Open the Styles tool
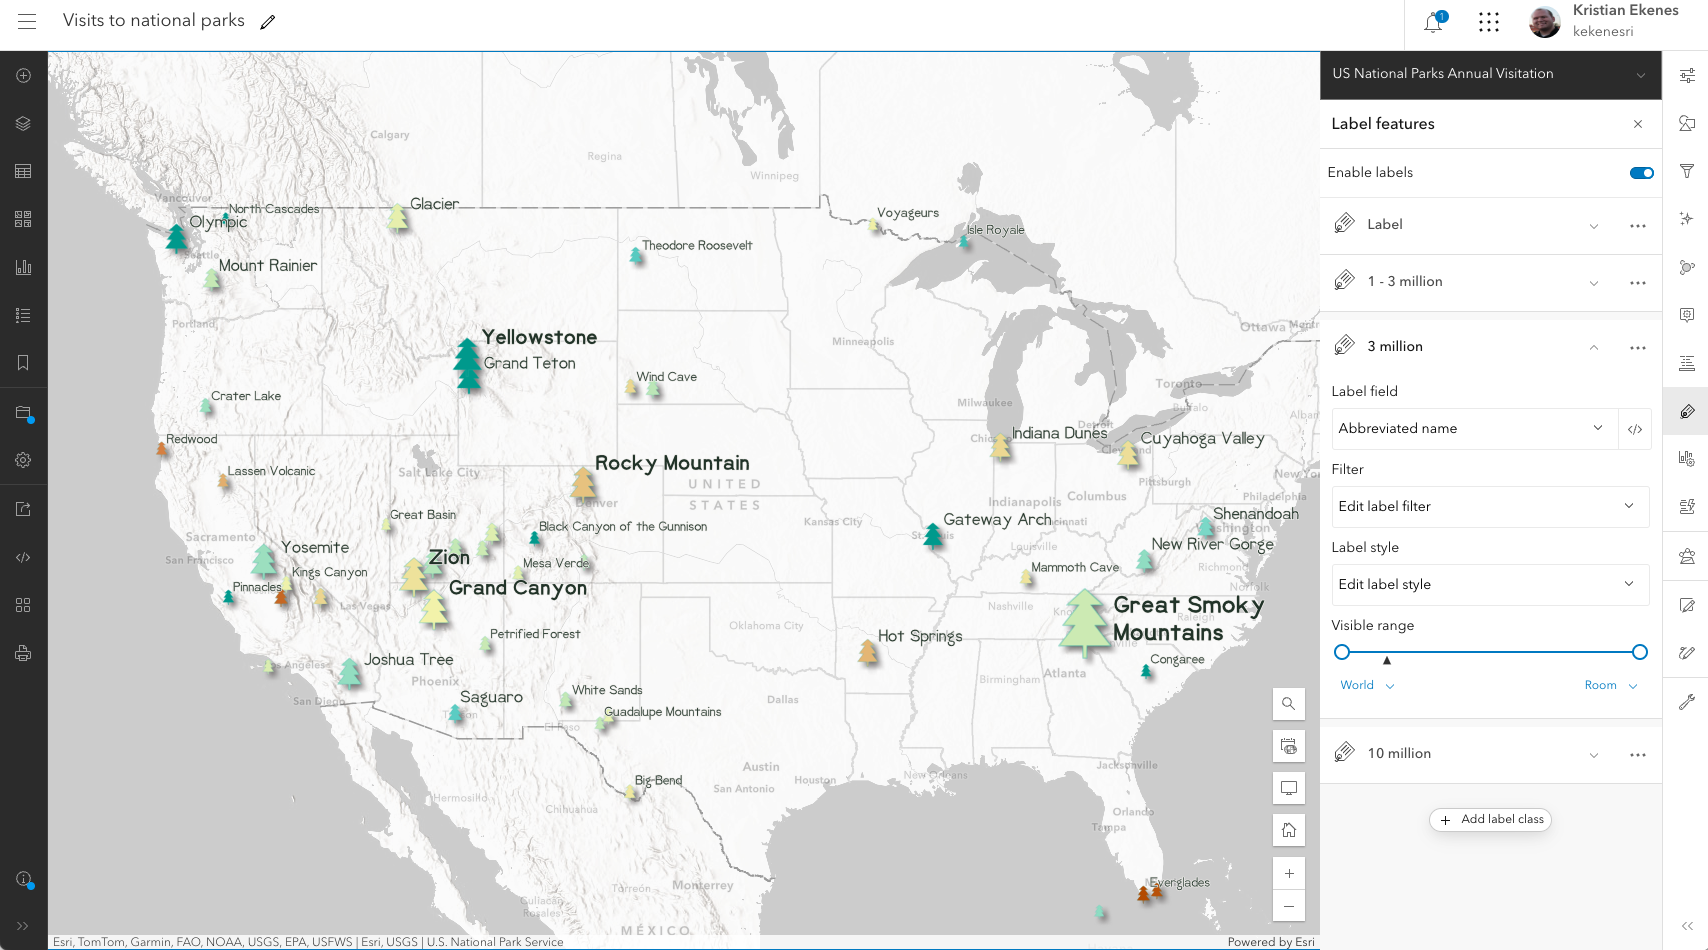1708x950 pixels. coord(1687,124)
